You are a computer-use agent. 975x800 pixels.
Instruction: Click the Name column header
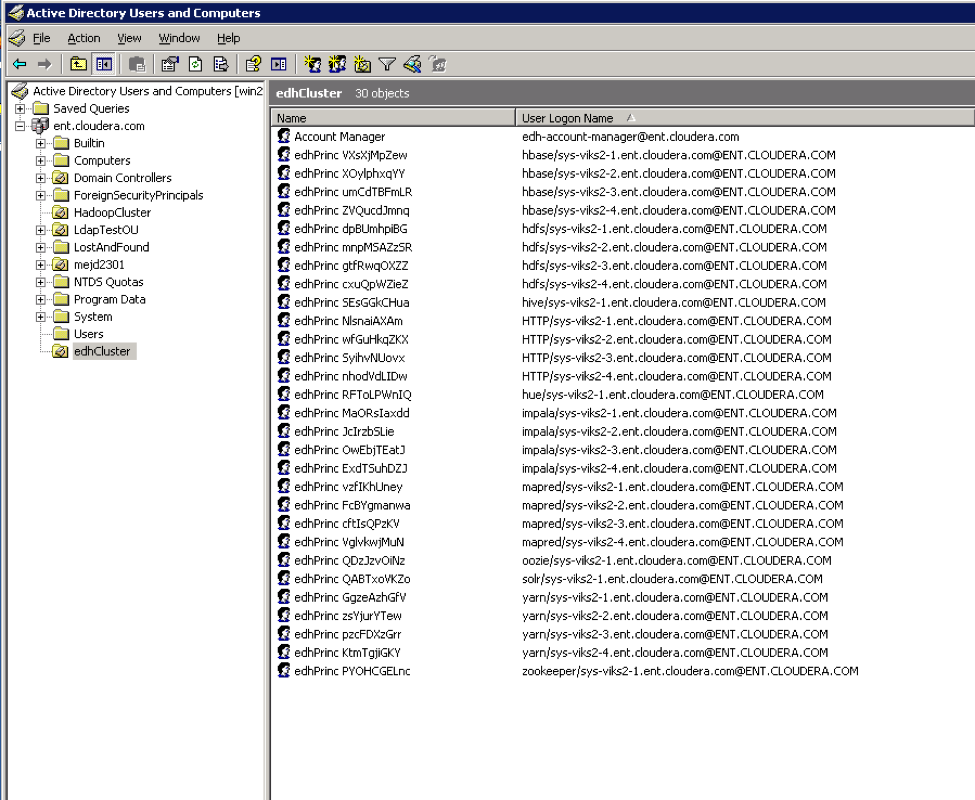pos(392,118)
